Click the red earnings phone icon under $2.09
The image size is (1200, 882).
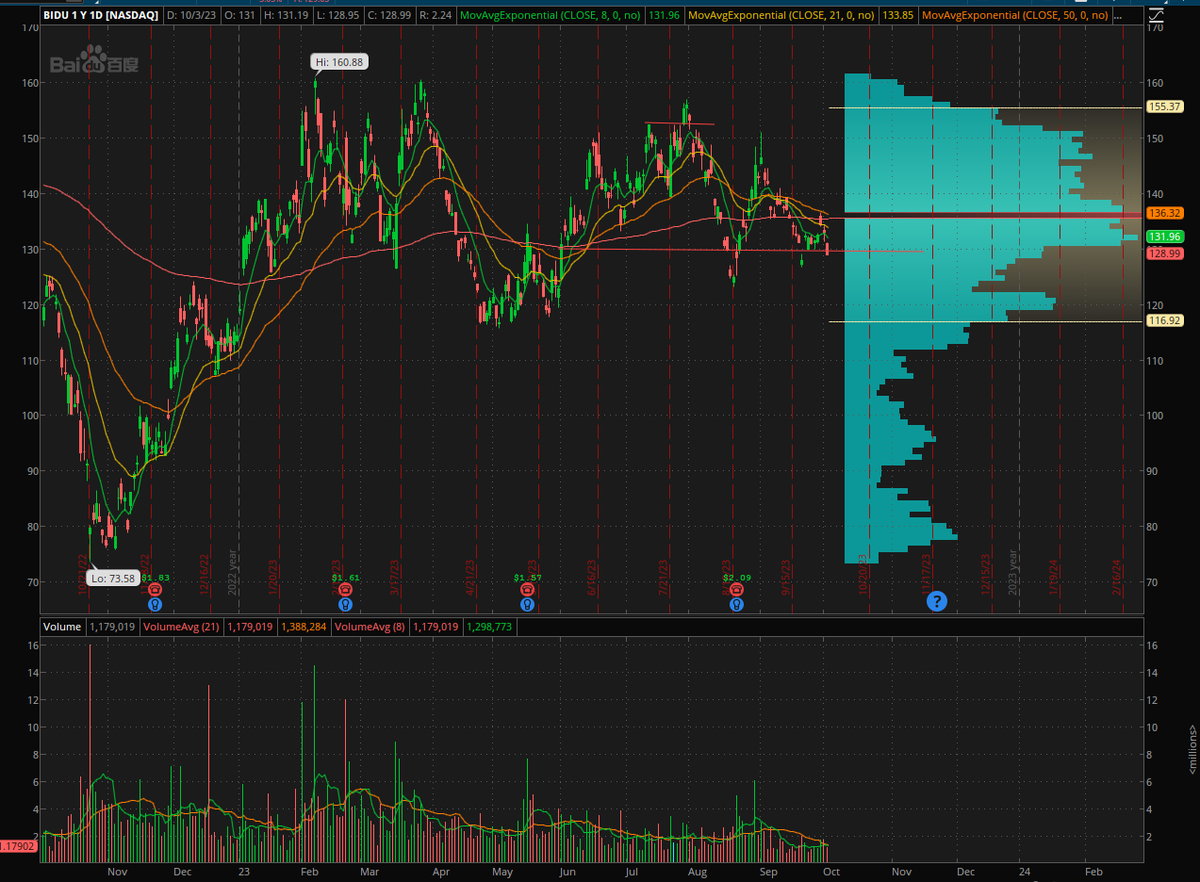[736, 591]
